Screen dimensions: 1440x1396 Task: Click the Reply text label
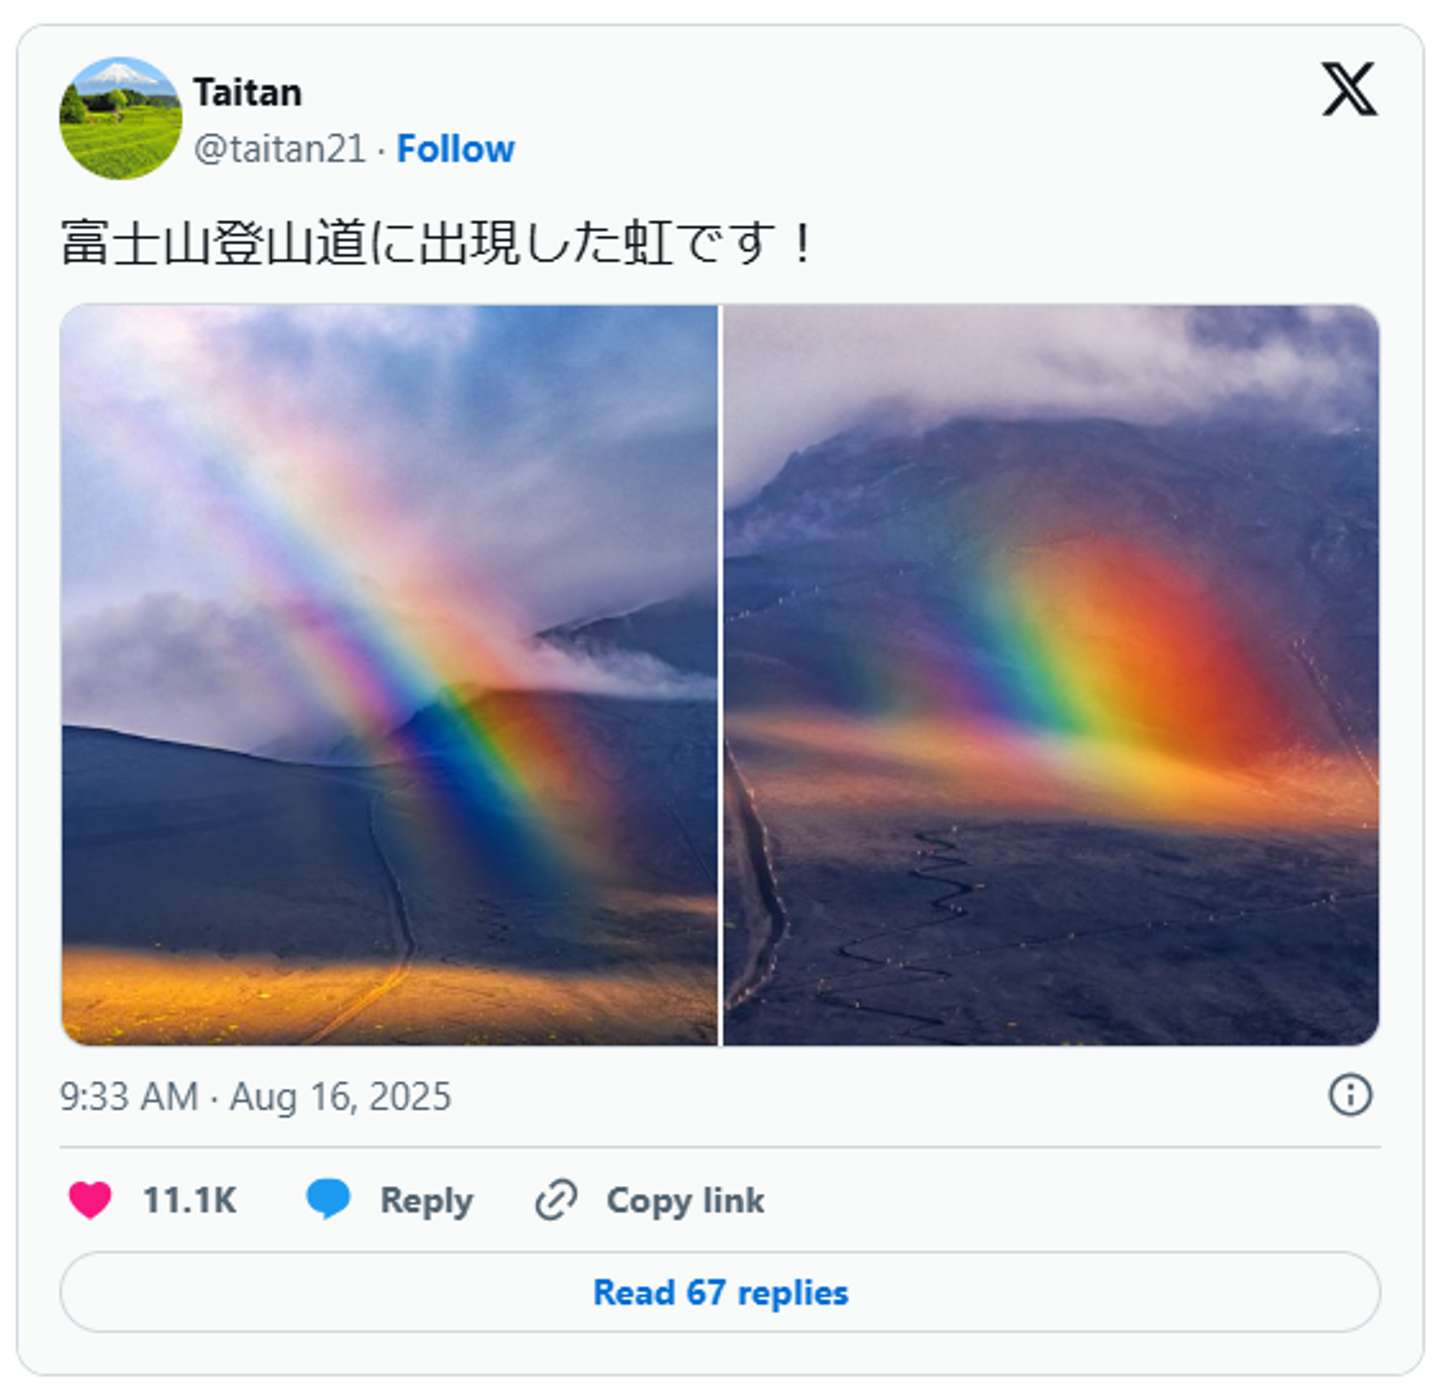coord(426,1201)
